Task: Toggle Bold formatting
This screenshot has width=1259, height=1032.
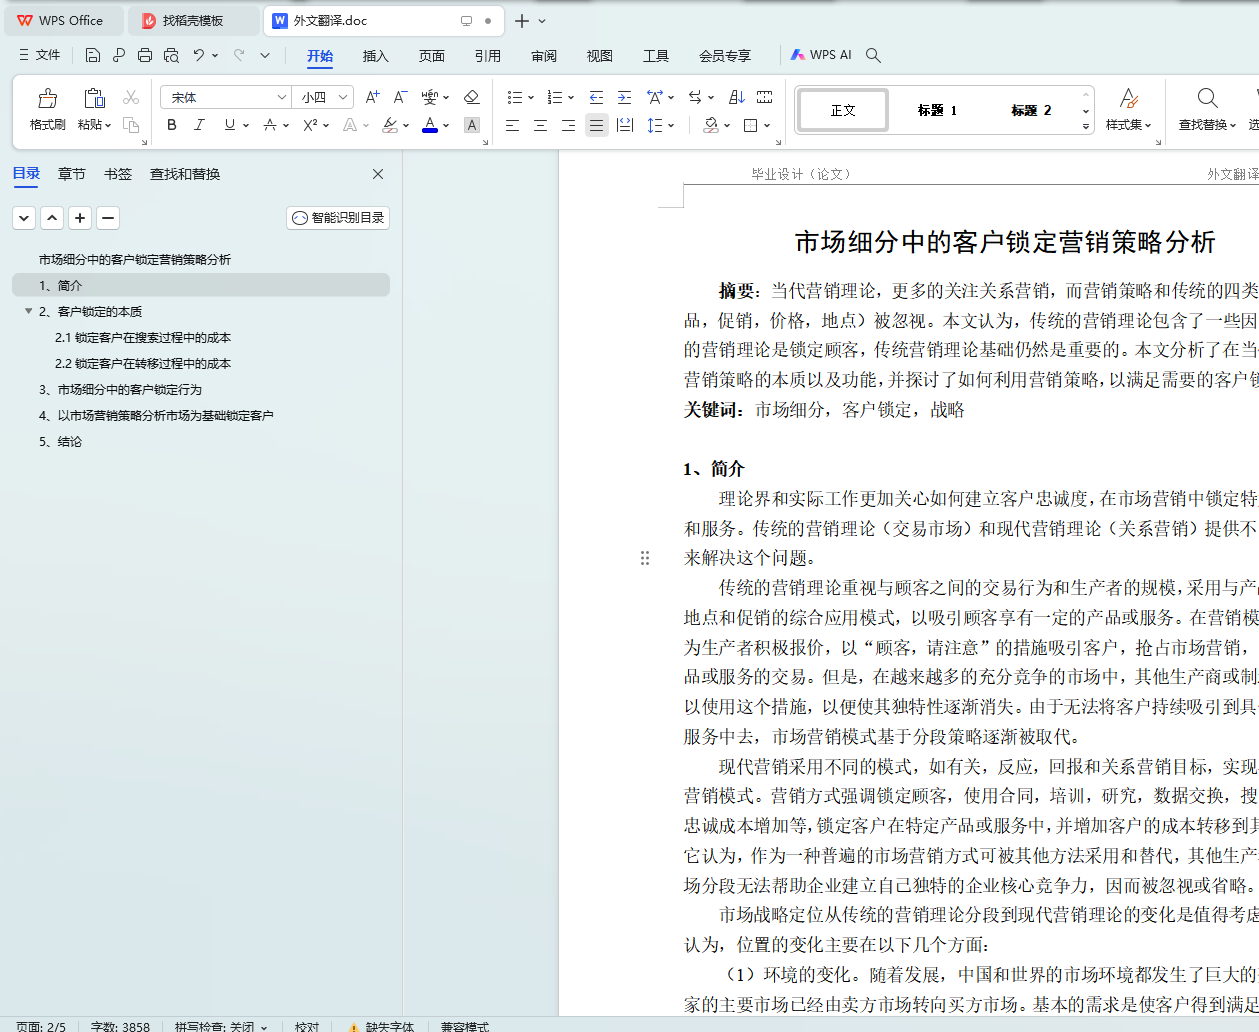Action: pos(172,125)
